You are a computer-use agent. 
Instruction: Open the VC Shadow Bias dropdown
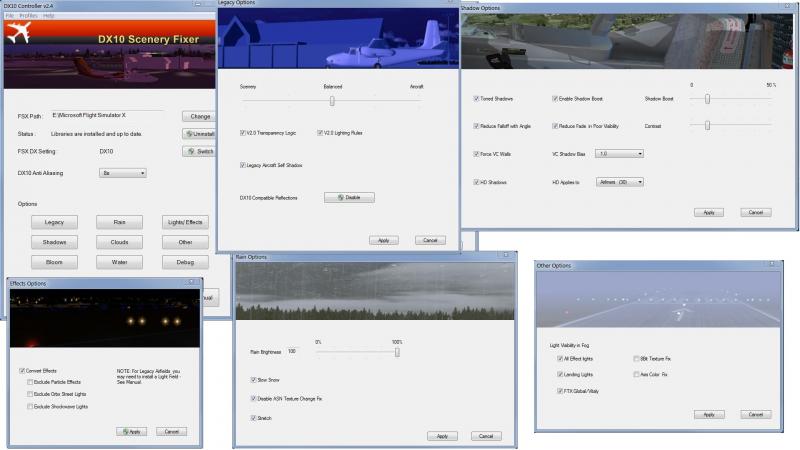[x=619, y=154]
